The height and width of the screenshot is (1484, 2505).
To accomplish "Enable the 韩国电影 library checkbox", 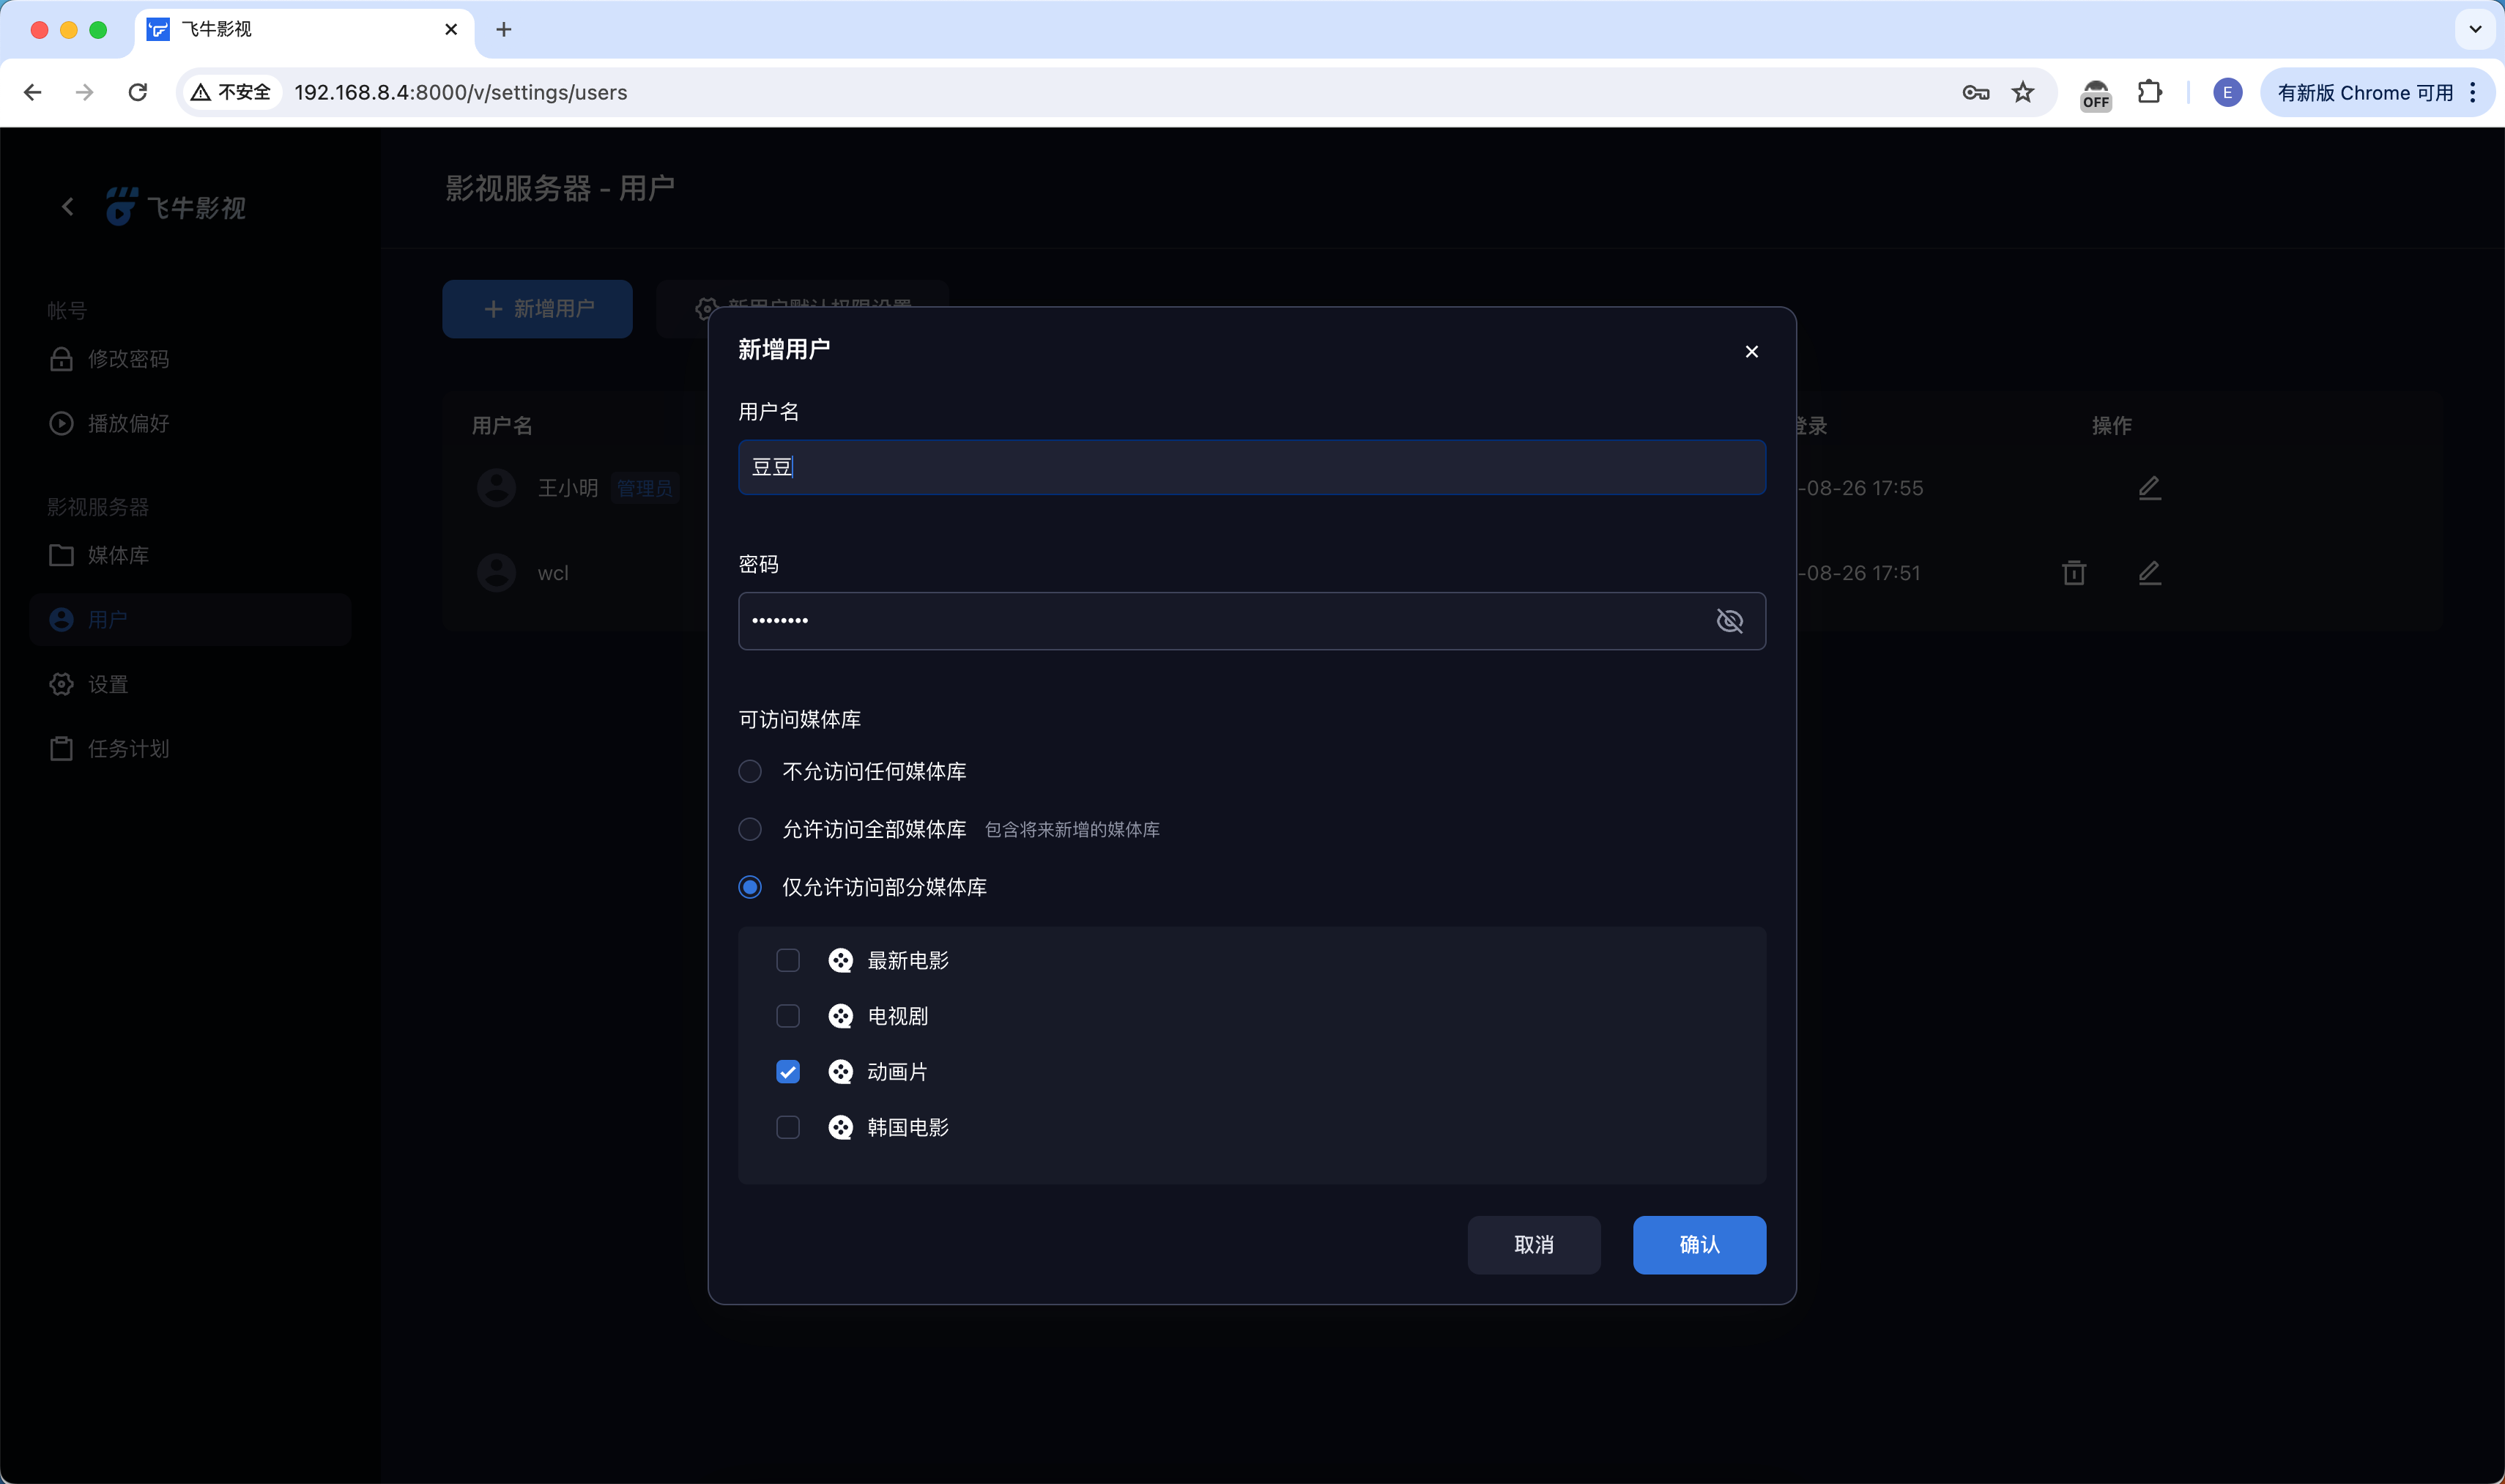I will tap(788, 1127).
